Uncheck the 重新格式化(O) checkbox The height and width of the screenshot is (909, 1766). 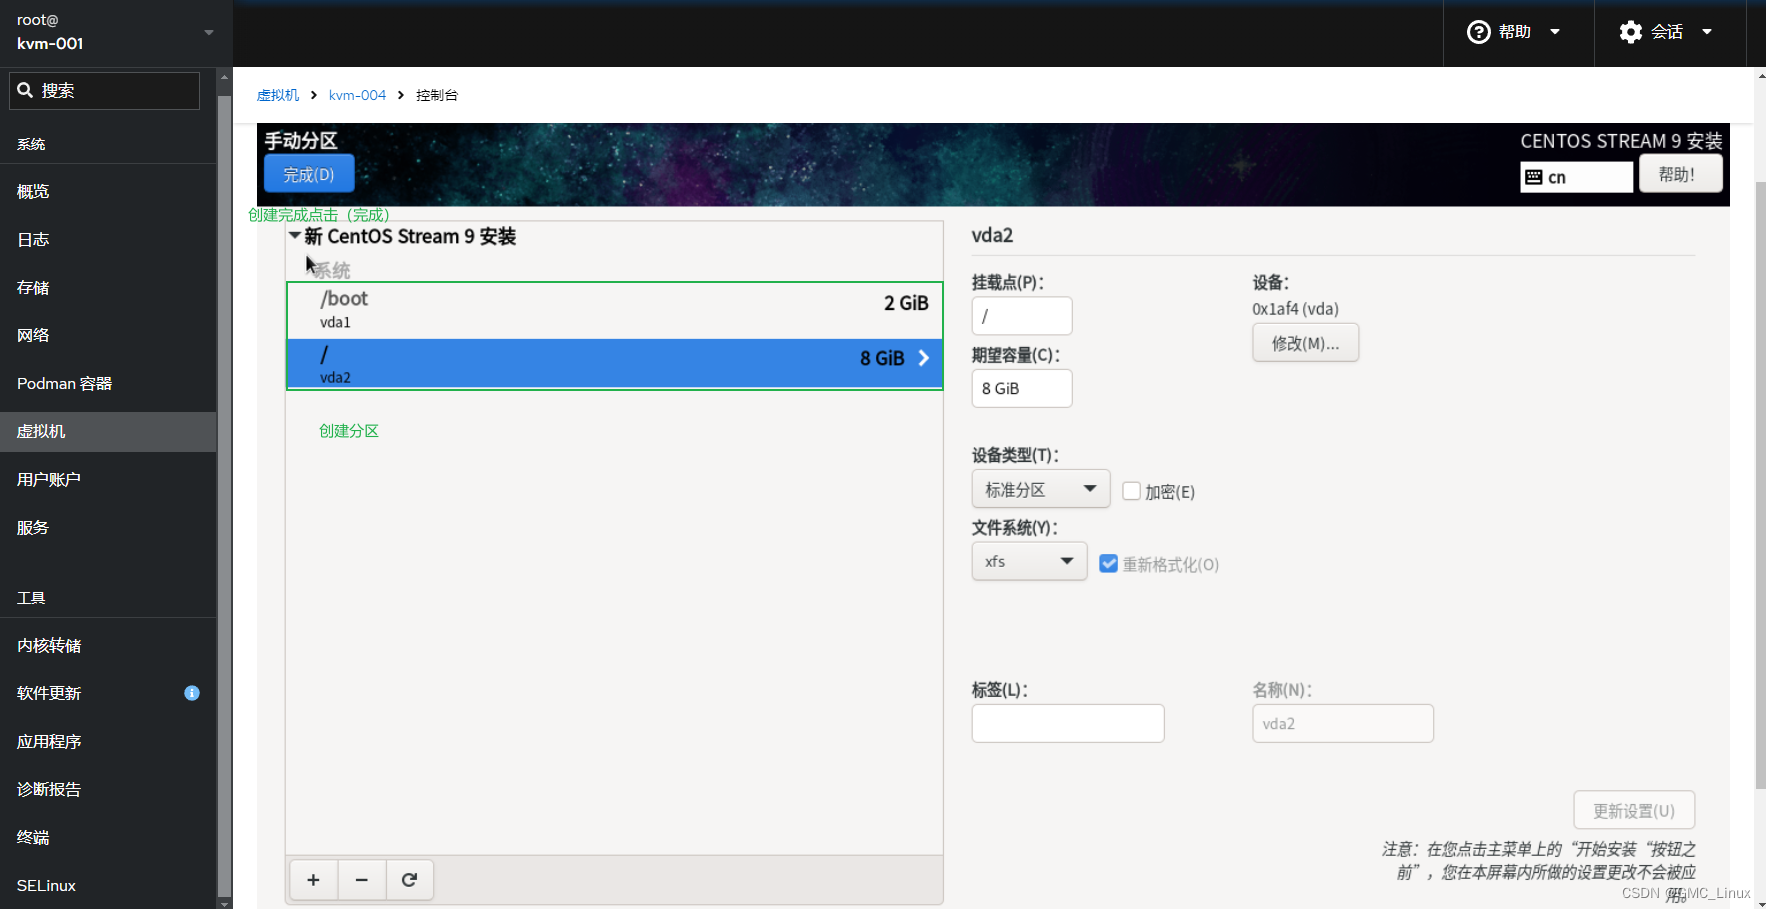click(x=1108, y=563)
